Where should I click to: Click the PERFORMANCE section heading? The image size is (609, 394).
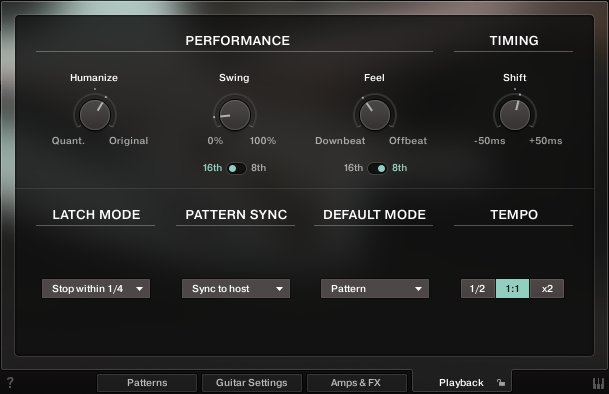[x=237, y=40]
